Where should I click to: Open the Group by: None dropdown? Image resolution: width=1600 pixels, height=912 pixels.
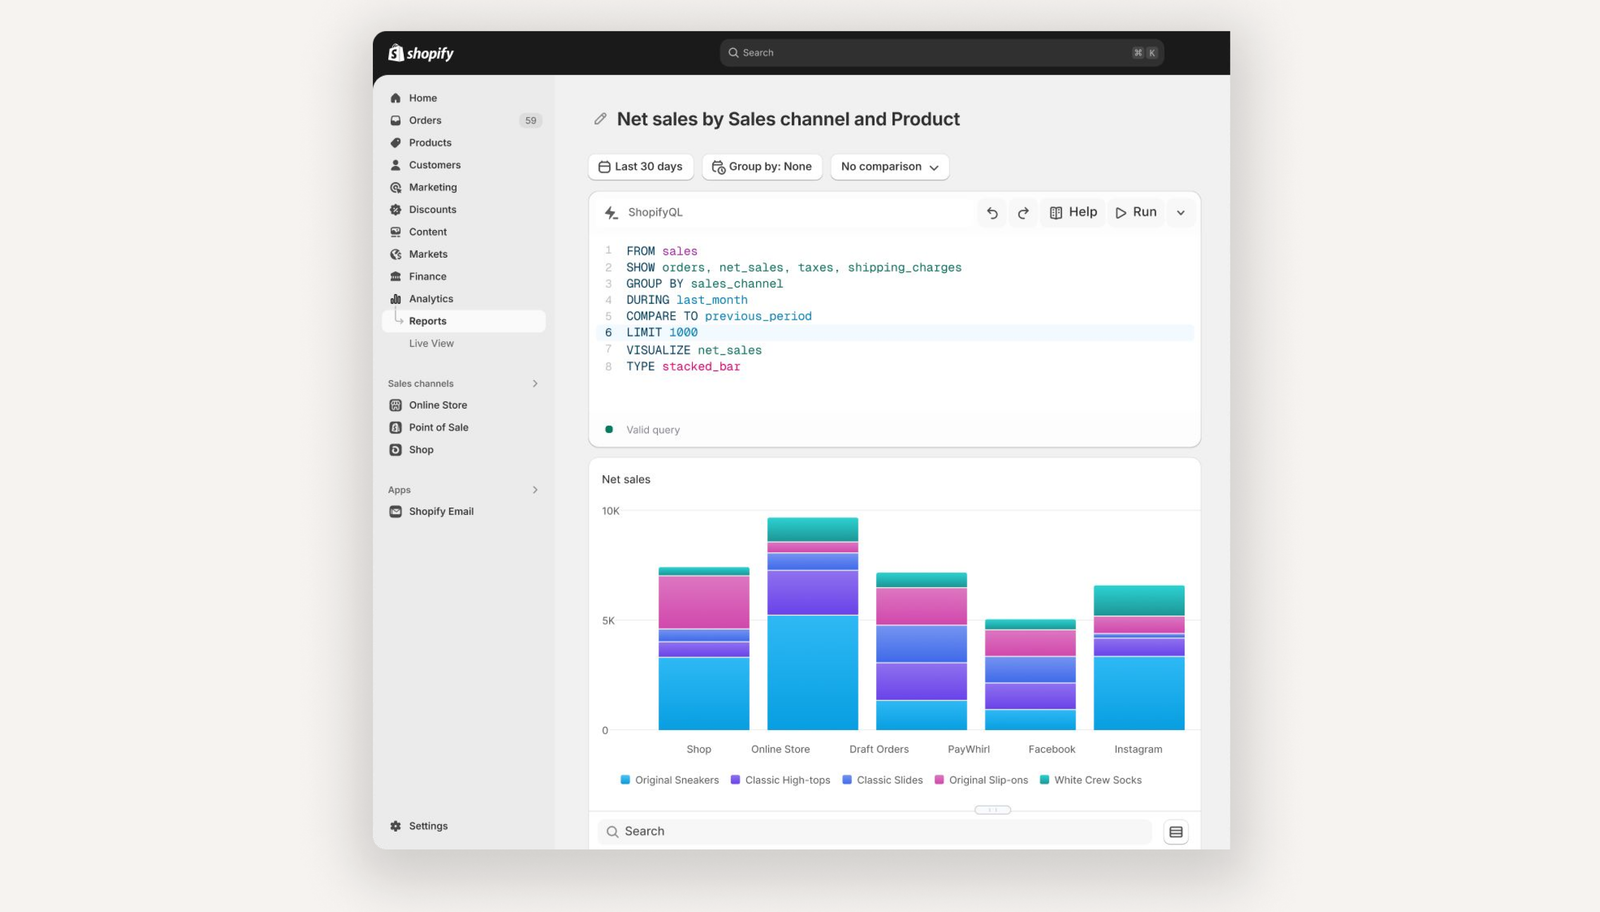click(x=762, y=167)
